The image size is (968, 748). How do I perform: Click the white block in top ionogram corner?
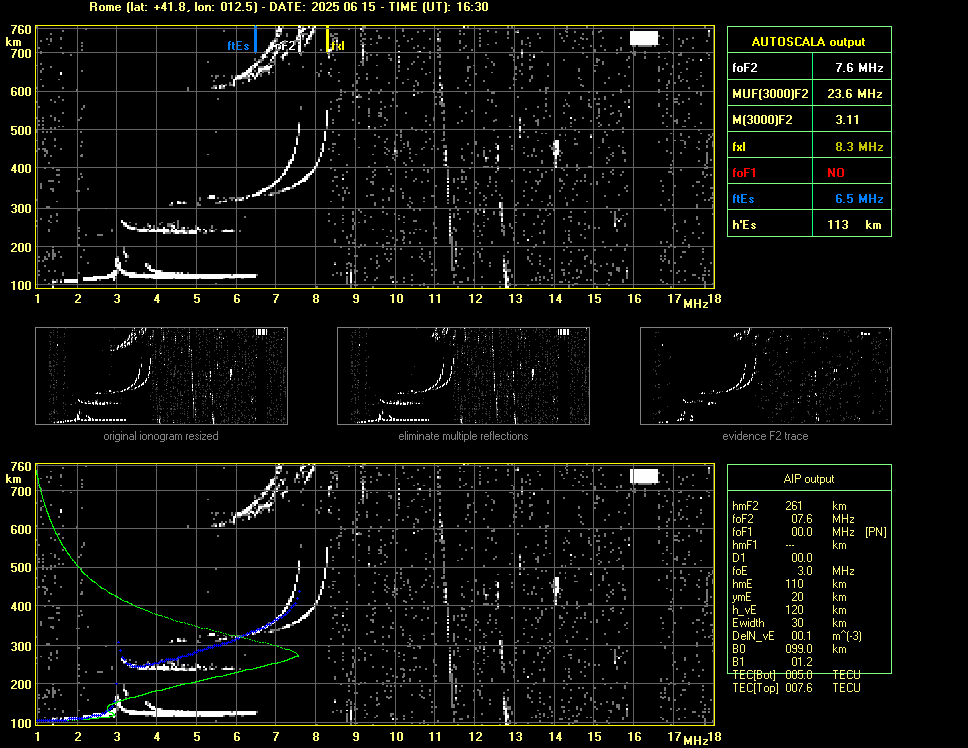(x=644, y=38)
